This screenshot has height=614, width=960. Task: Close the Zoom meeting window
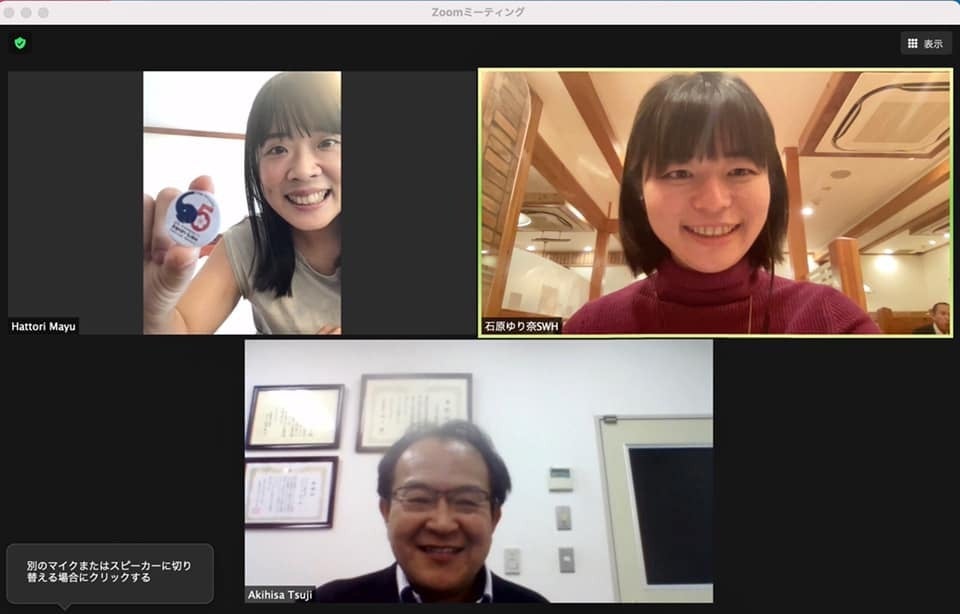point(10,12)
